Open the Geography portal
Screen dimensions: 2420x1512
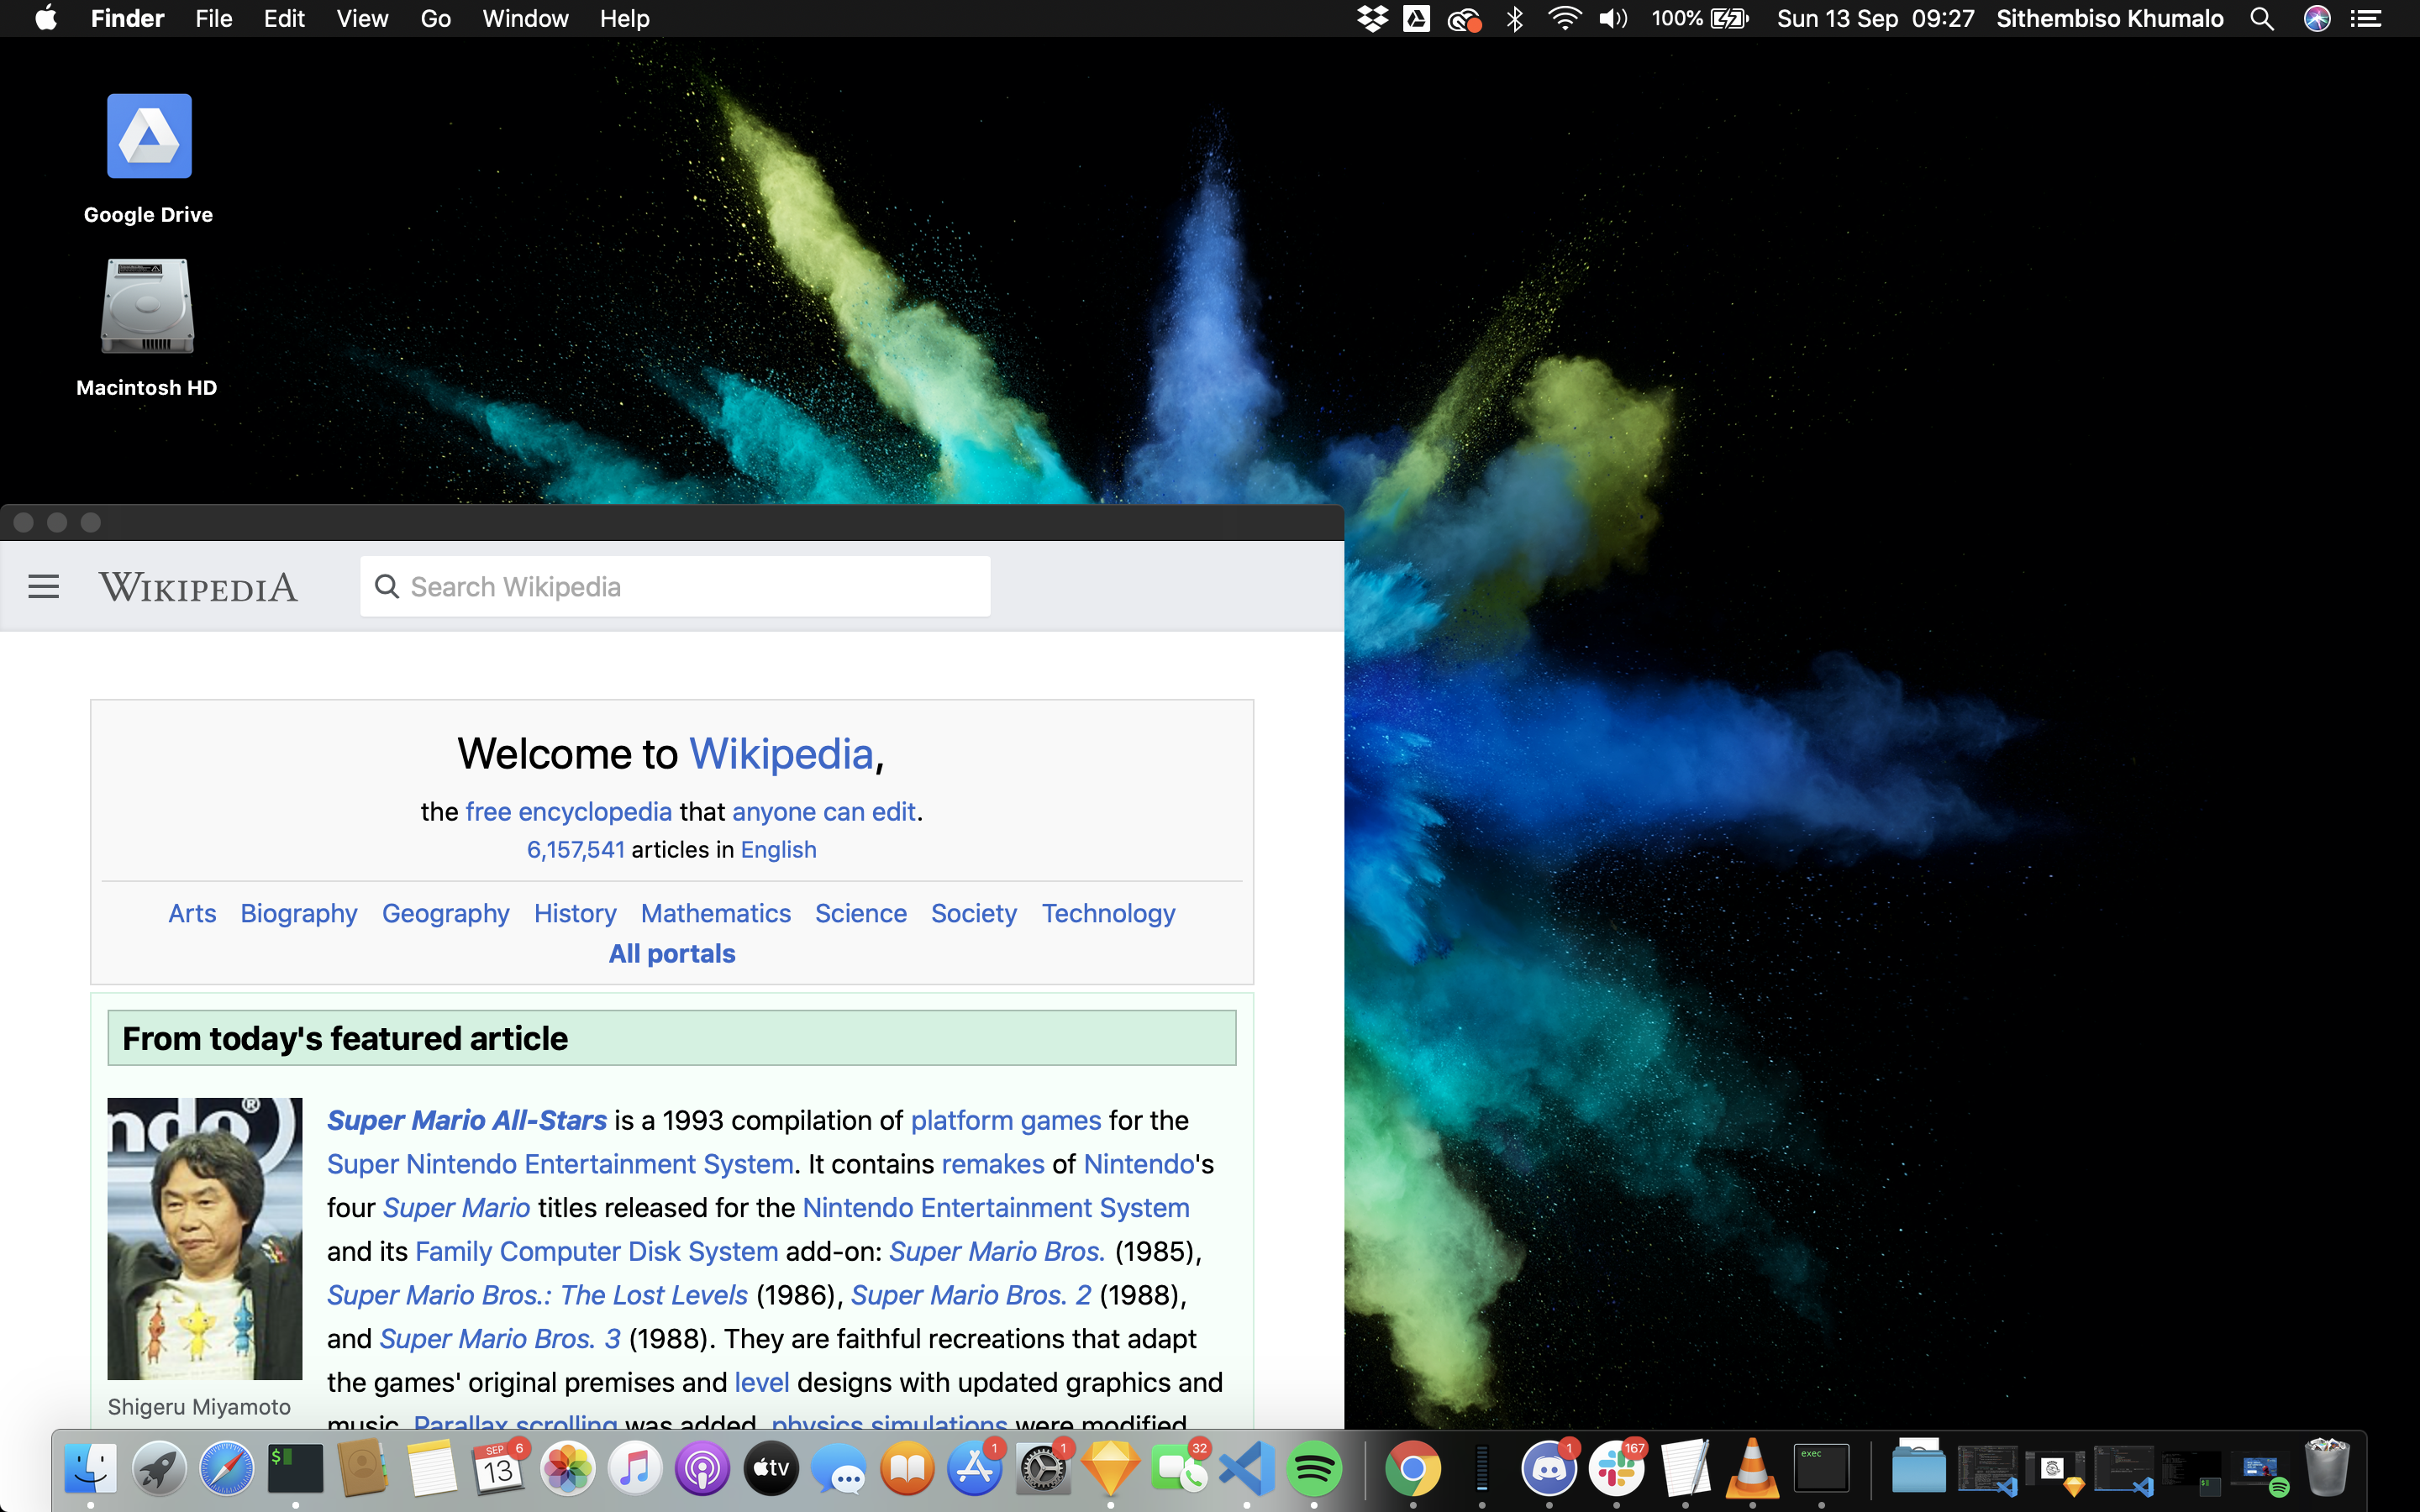coord(445,913)
